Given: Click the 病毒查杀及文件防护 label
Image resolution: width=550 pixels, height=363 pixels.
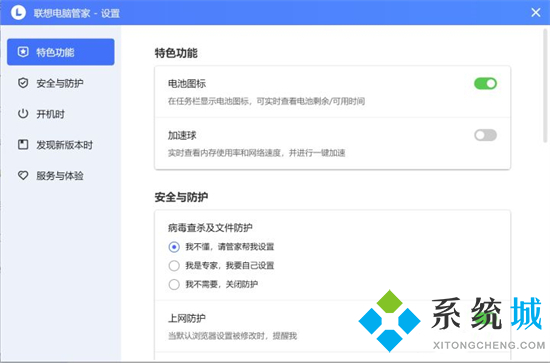Looking at the screenshot, I should [210, 228].
